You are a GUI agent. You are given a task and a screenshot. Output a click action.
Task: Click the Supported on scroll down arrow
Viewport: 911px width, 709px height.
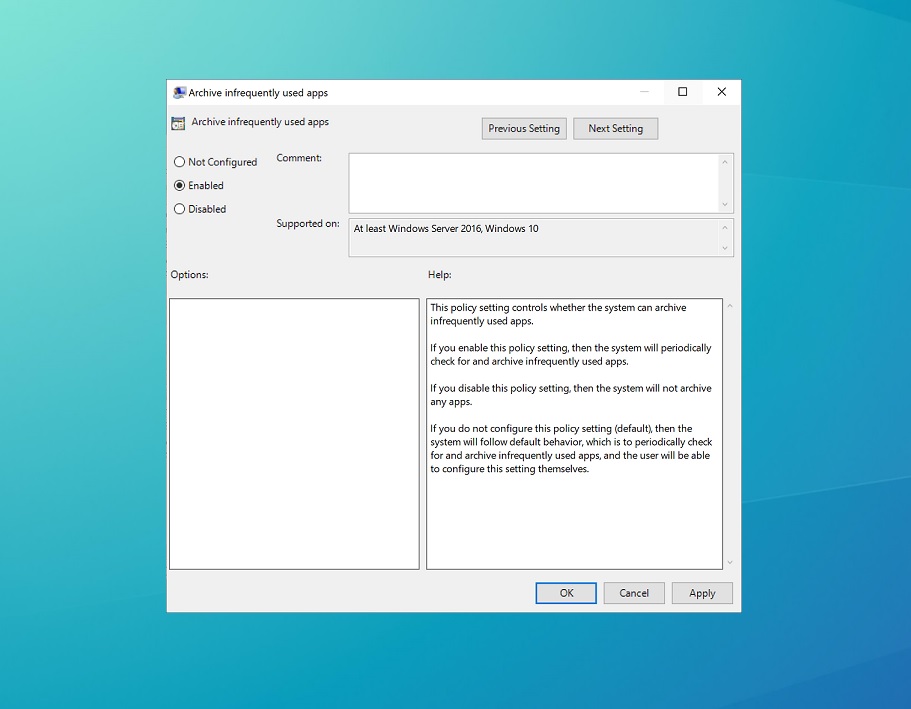tap(725, 248)
